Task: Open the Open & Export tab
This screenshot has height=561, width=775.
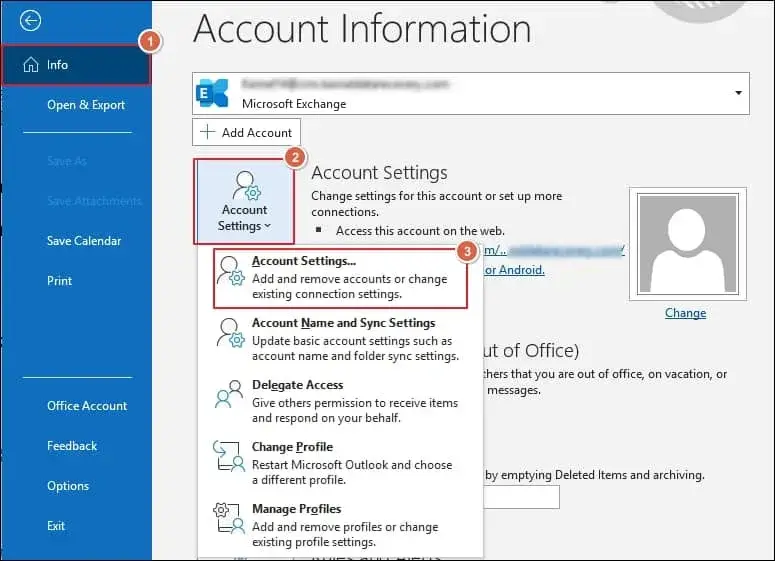Action: [86, 105]
